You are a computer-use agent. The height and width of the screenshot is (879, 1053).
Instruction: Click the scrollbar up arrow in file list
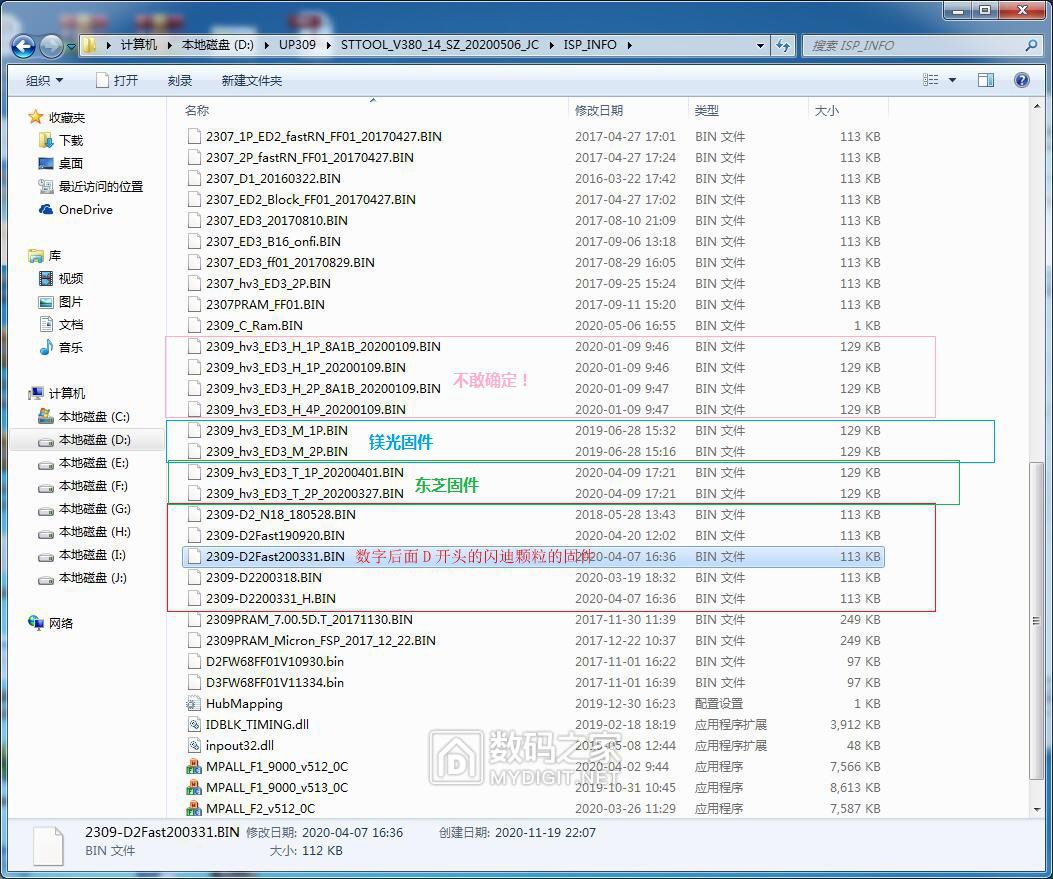coord(1037,106)
